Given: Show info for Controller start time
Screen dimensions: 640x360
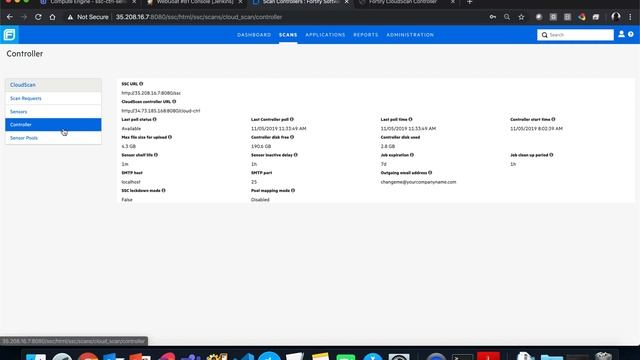Looking at the screenshot, I should [x=553, y=119].
